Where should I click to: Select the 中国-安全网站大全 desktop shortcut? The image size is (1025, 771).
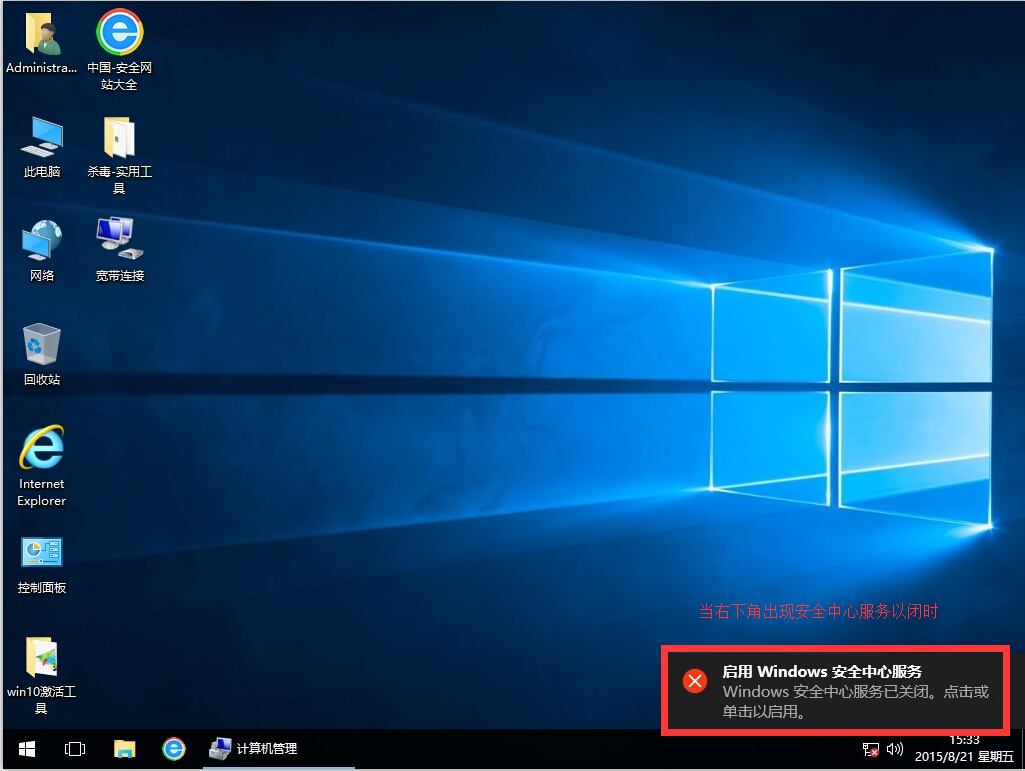pyautogui.click(x=119, y=34)
